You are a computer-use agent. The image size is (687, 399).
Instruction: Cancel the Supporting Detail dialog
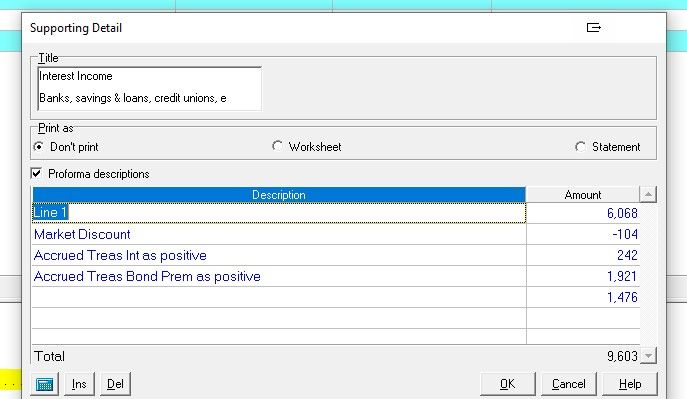[569, 384]
